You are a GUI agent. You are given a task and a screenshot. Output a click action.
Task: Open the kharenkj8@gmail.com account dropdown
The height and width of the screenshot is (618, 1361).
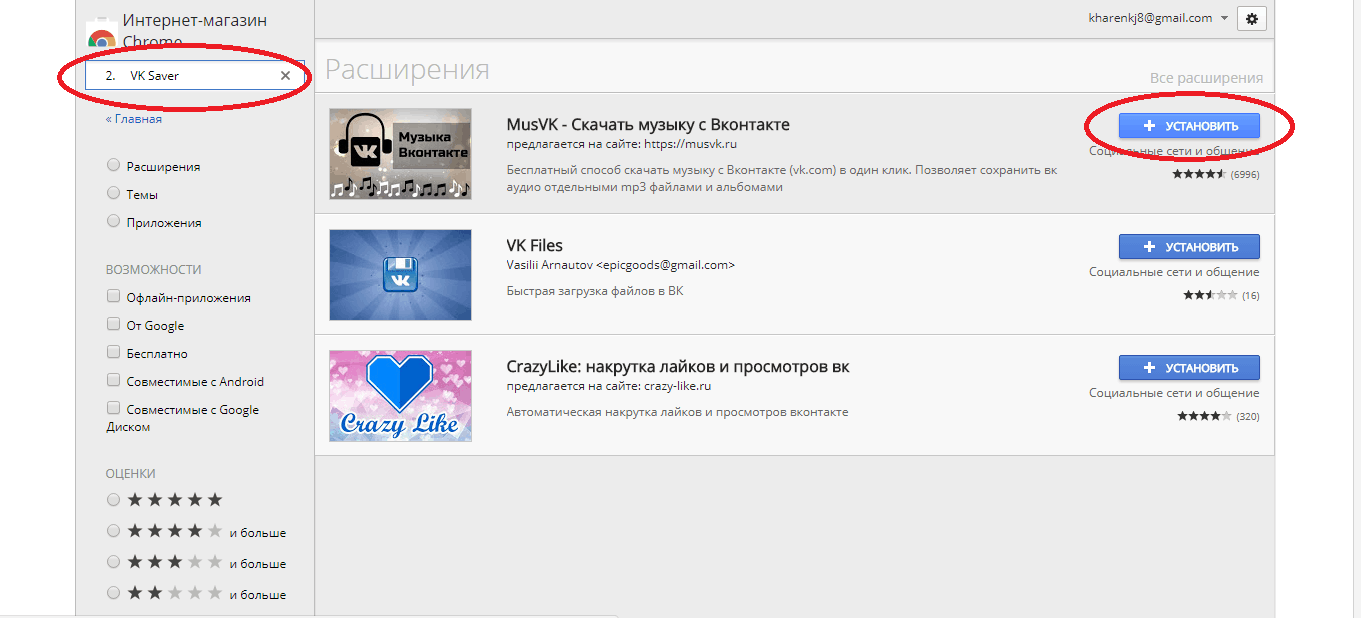1159,18
